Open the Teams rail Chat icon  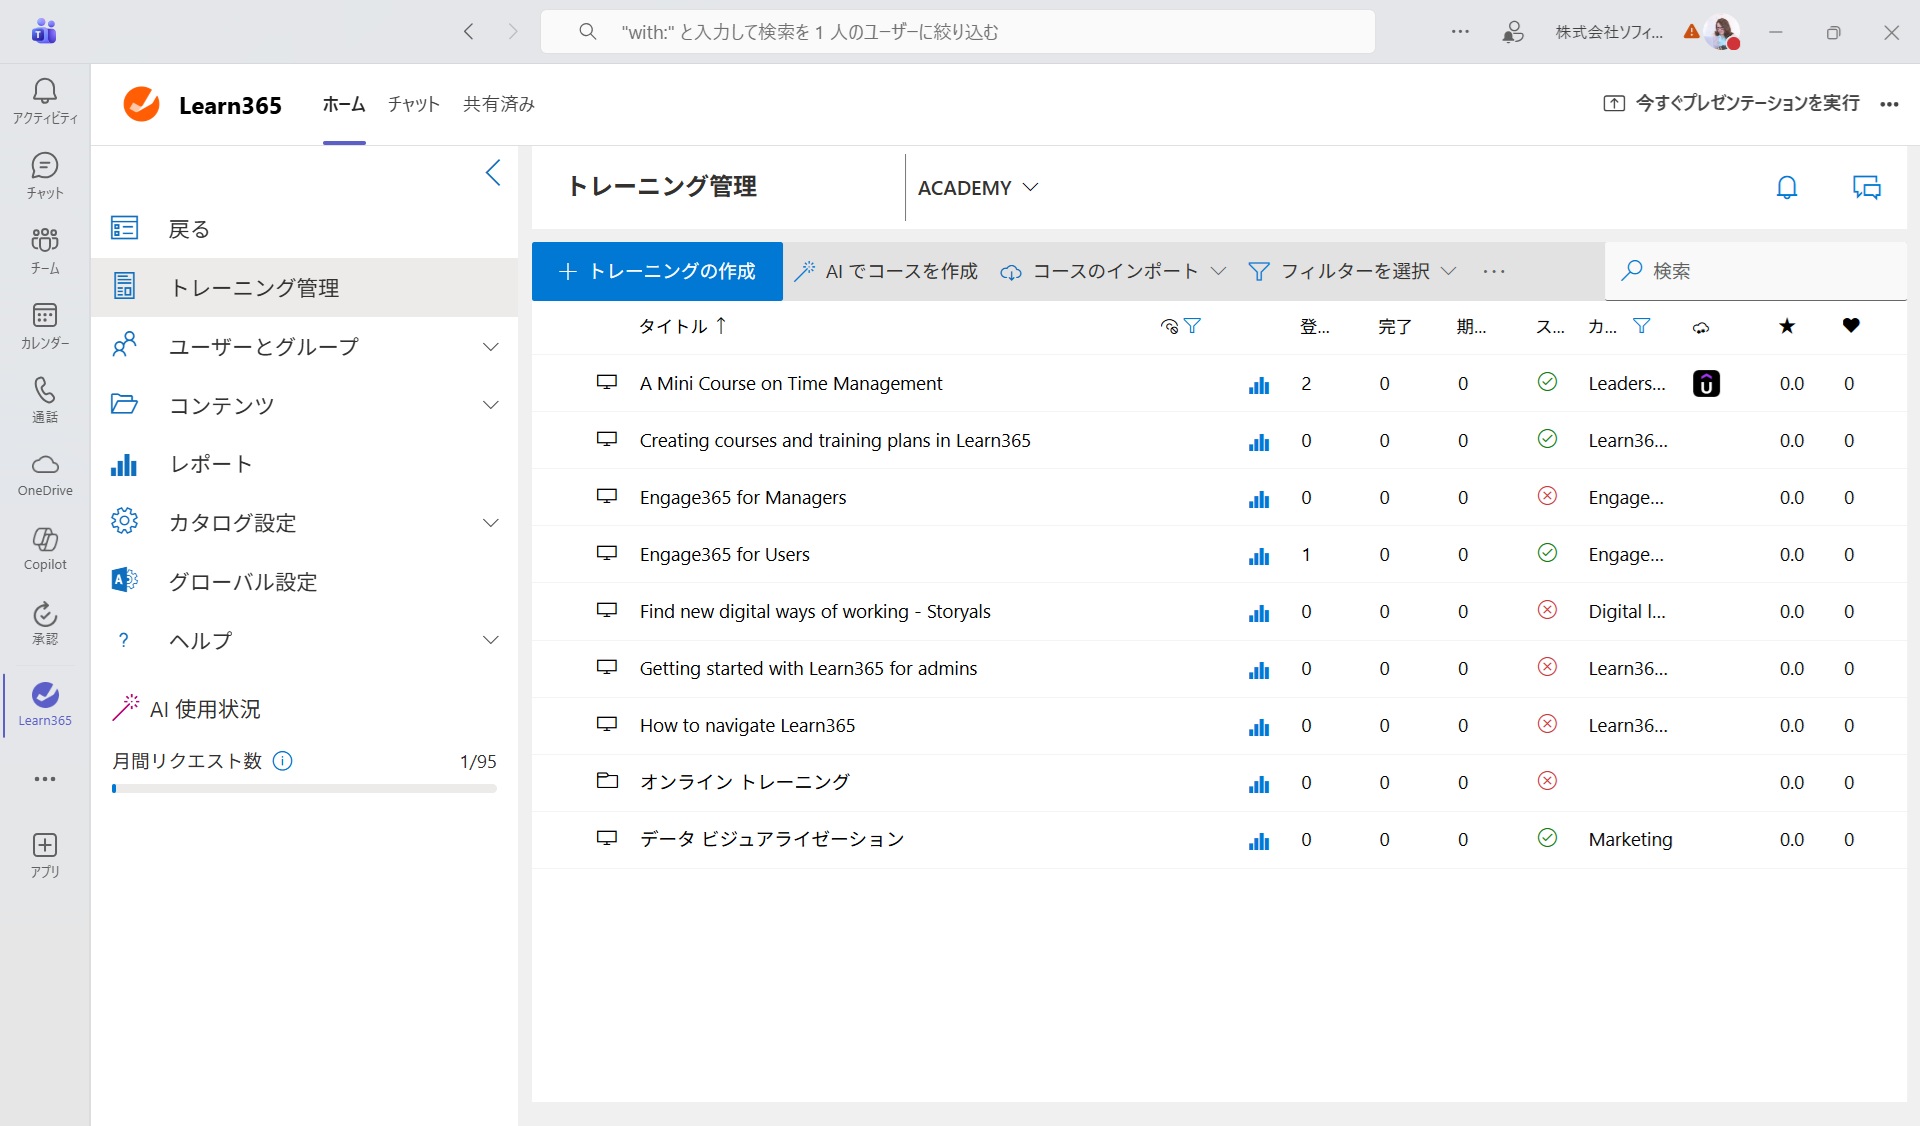coord(45,176)
